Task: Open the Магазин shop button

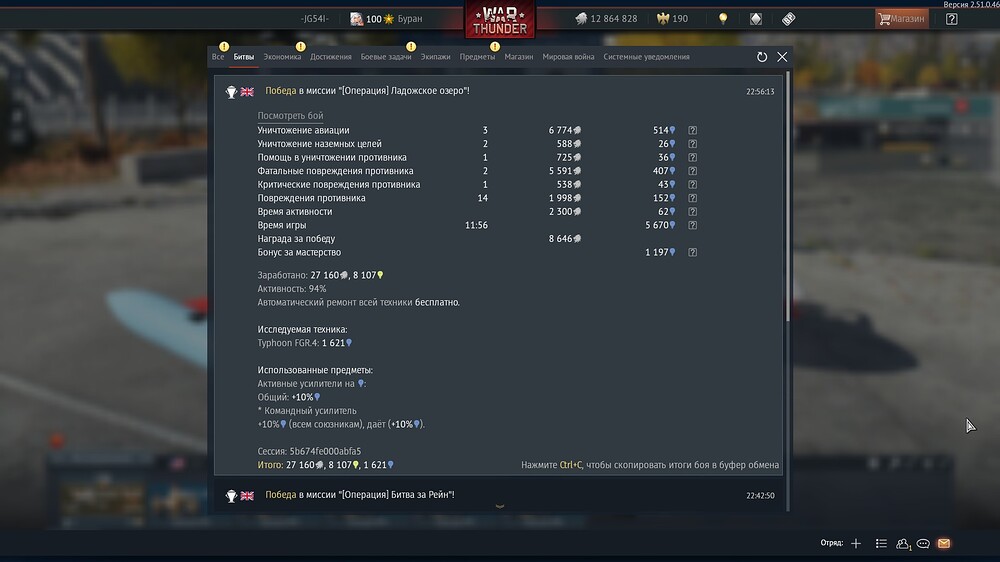Action: [x=901, y=19]
